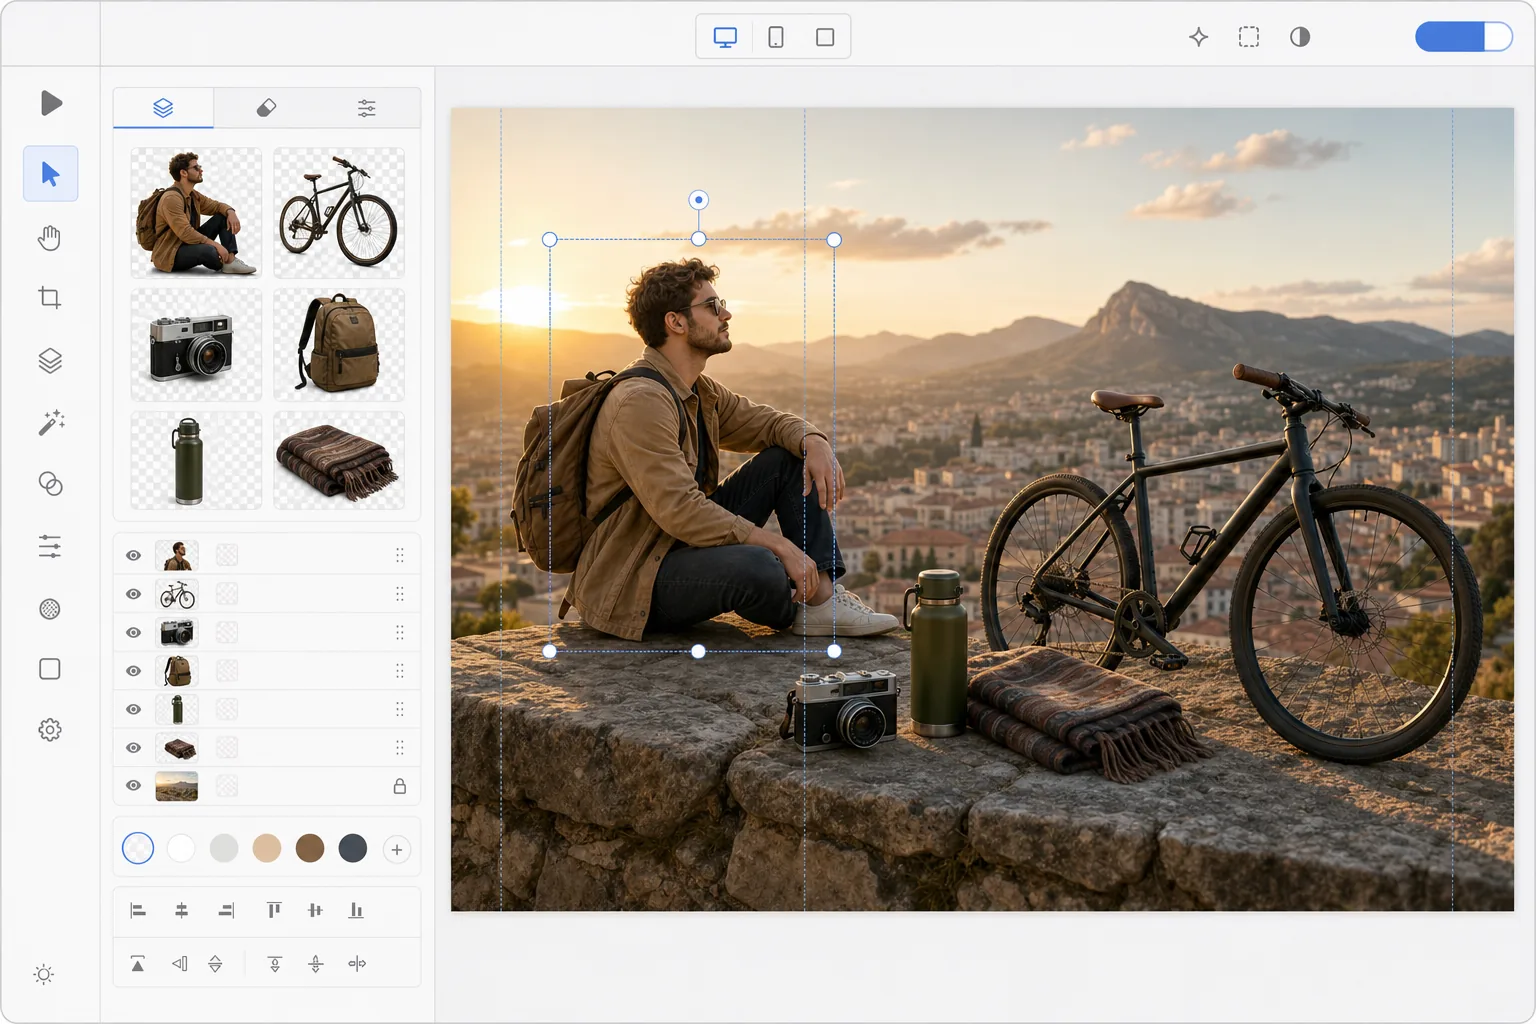Select the pointer arrow tool
Image resolution: width=1536 pixels, height=1024 pixels.
pyautogui.click(x=50, y=174)
